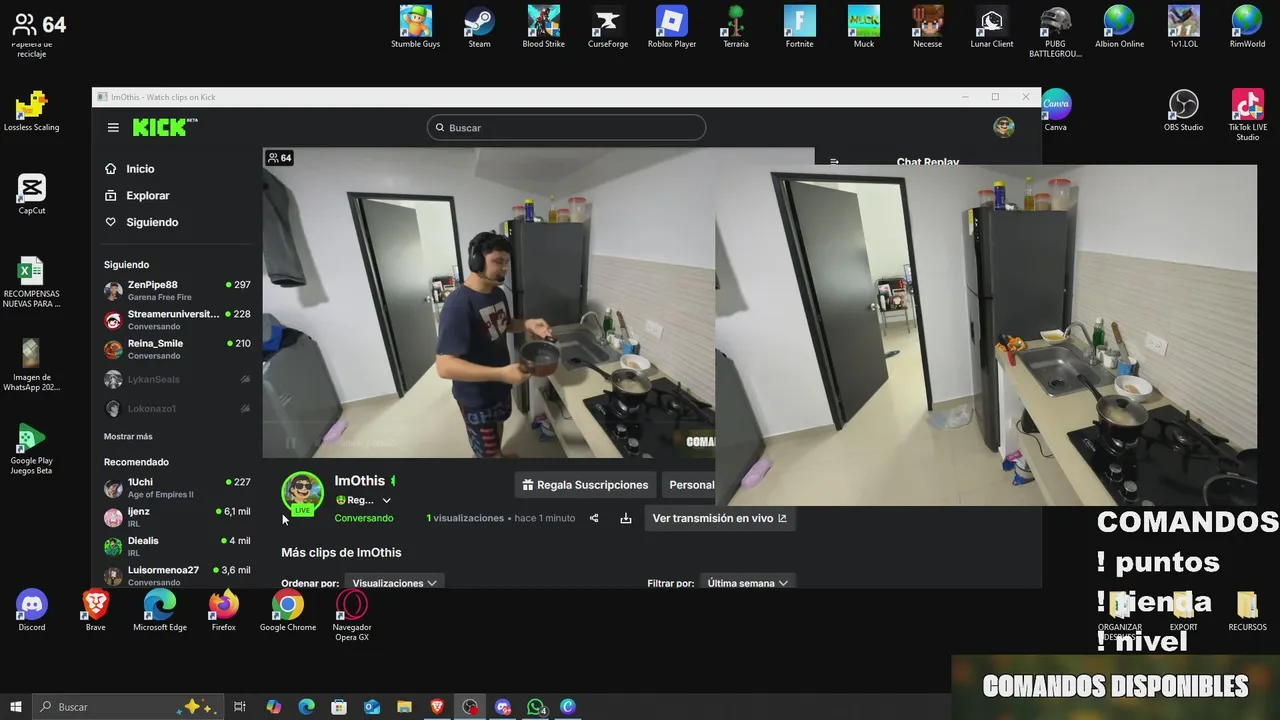Open ImOthis live profile avatar
1280x720 pixels.
tap(302, 492)
